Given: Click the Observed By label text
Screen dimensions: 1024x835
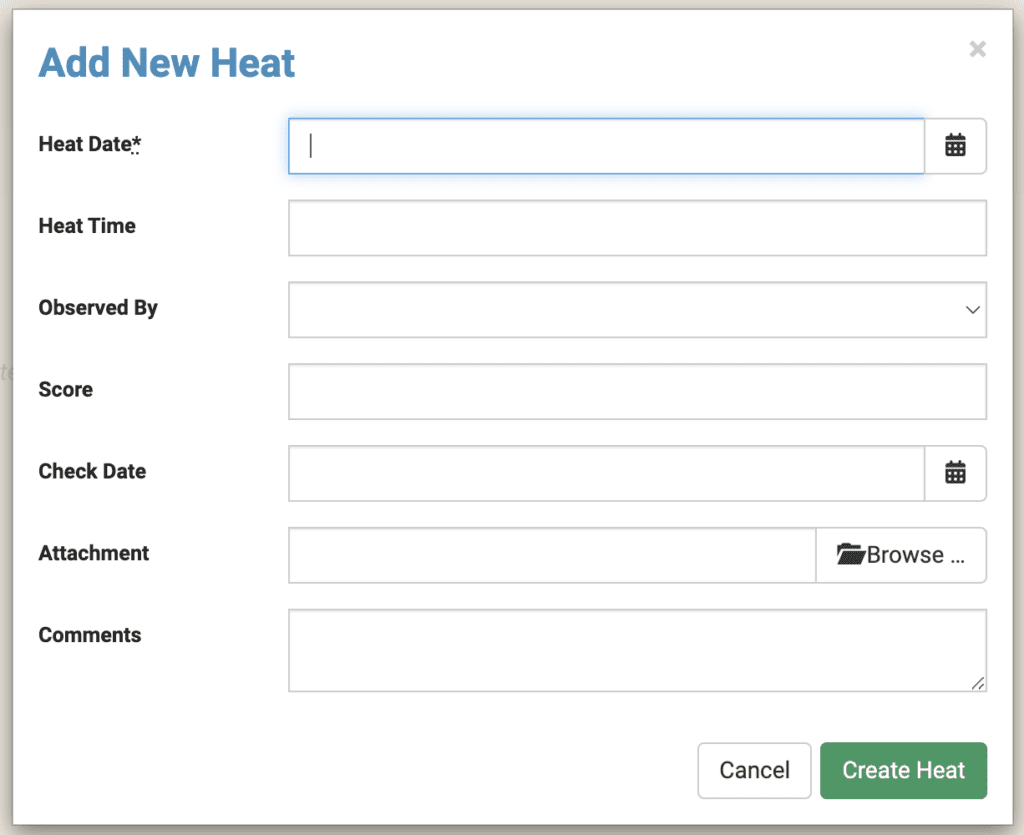Looking at the screenshot, I should point(97,308).
